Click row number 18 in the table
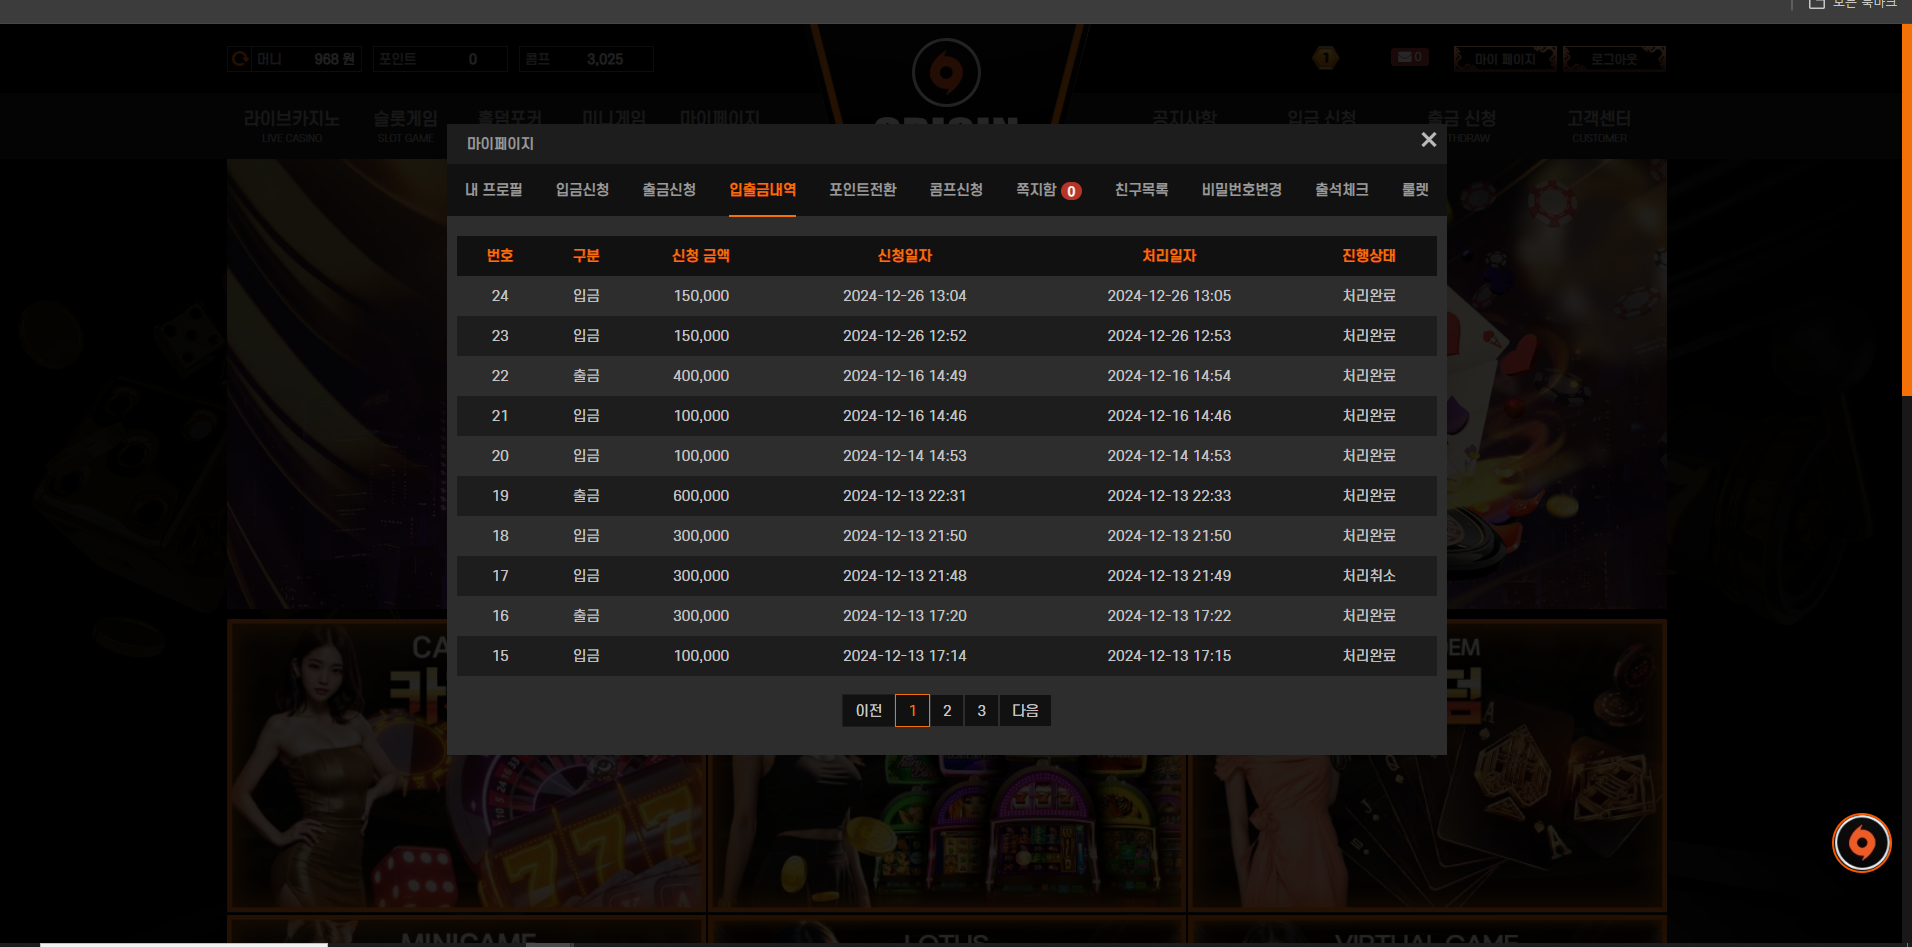 coord(500,535)
